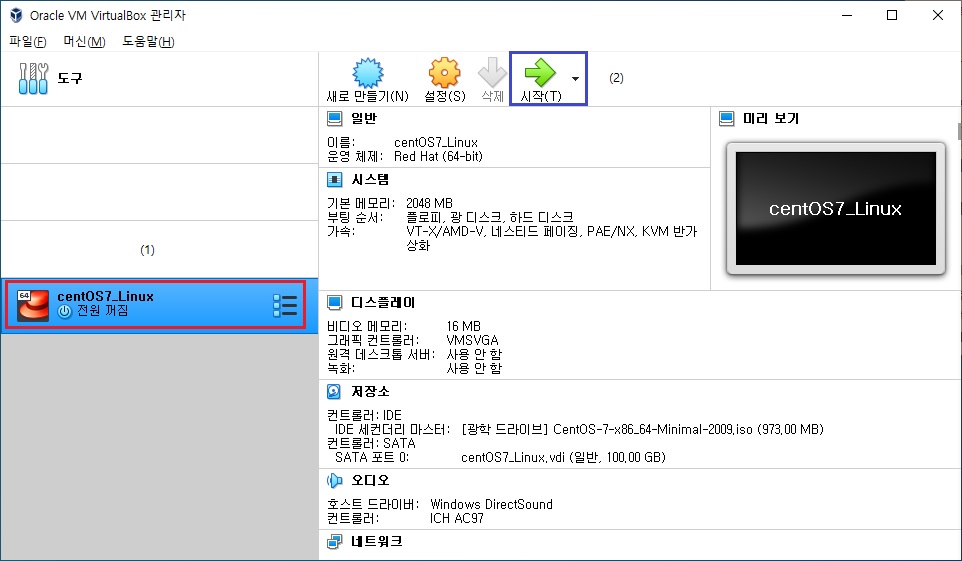Click the VirtualBox title bar logo

(16, 15)
